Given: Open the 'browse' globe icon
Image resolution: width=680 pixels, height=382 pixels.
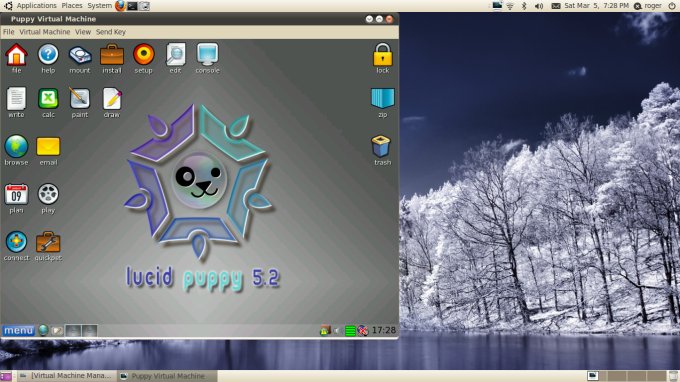Looking at the screenshot, I should coord(16,146).
